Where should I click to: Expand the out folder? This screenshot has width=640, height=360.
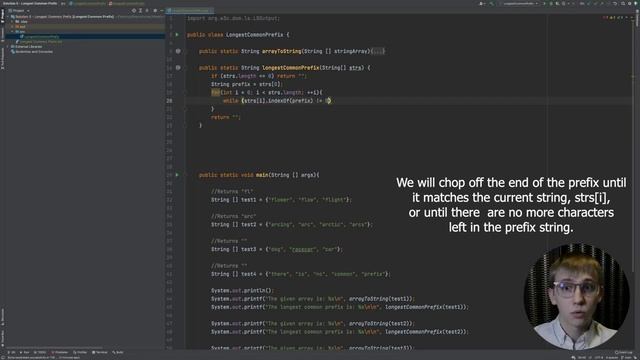click(12, 27)
